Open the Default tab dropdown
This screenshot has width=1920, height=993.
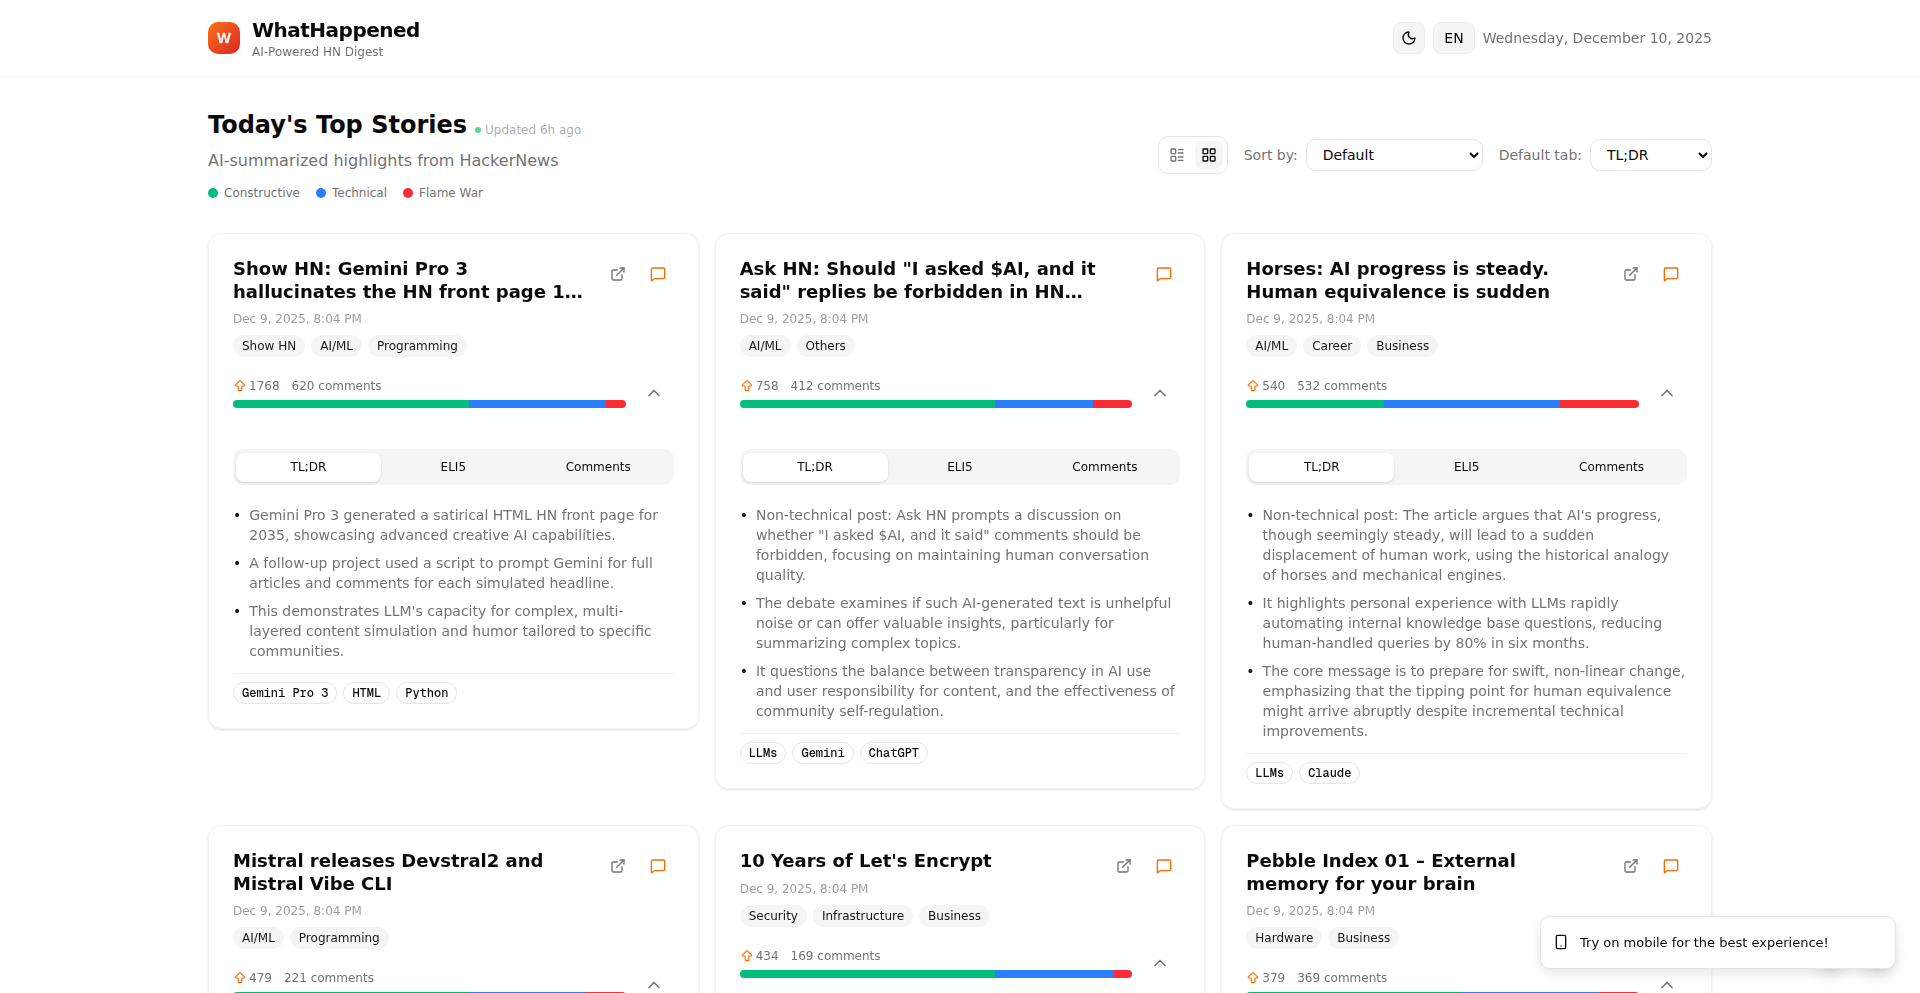click(1650, 155)
